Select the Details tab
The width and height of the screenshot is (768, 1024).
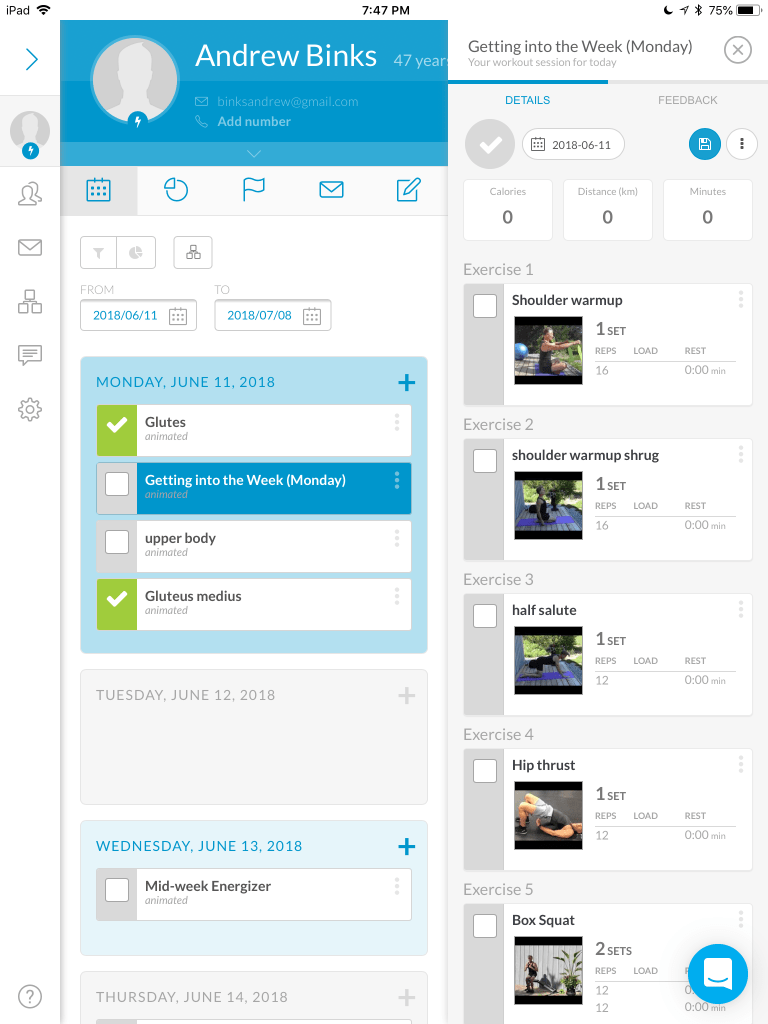click(527, 100)
